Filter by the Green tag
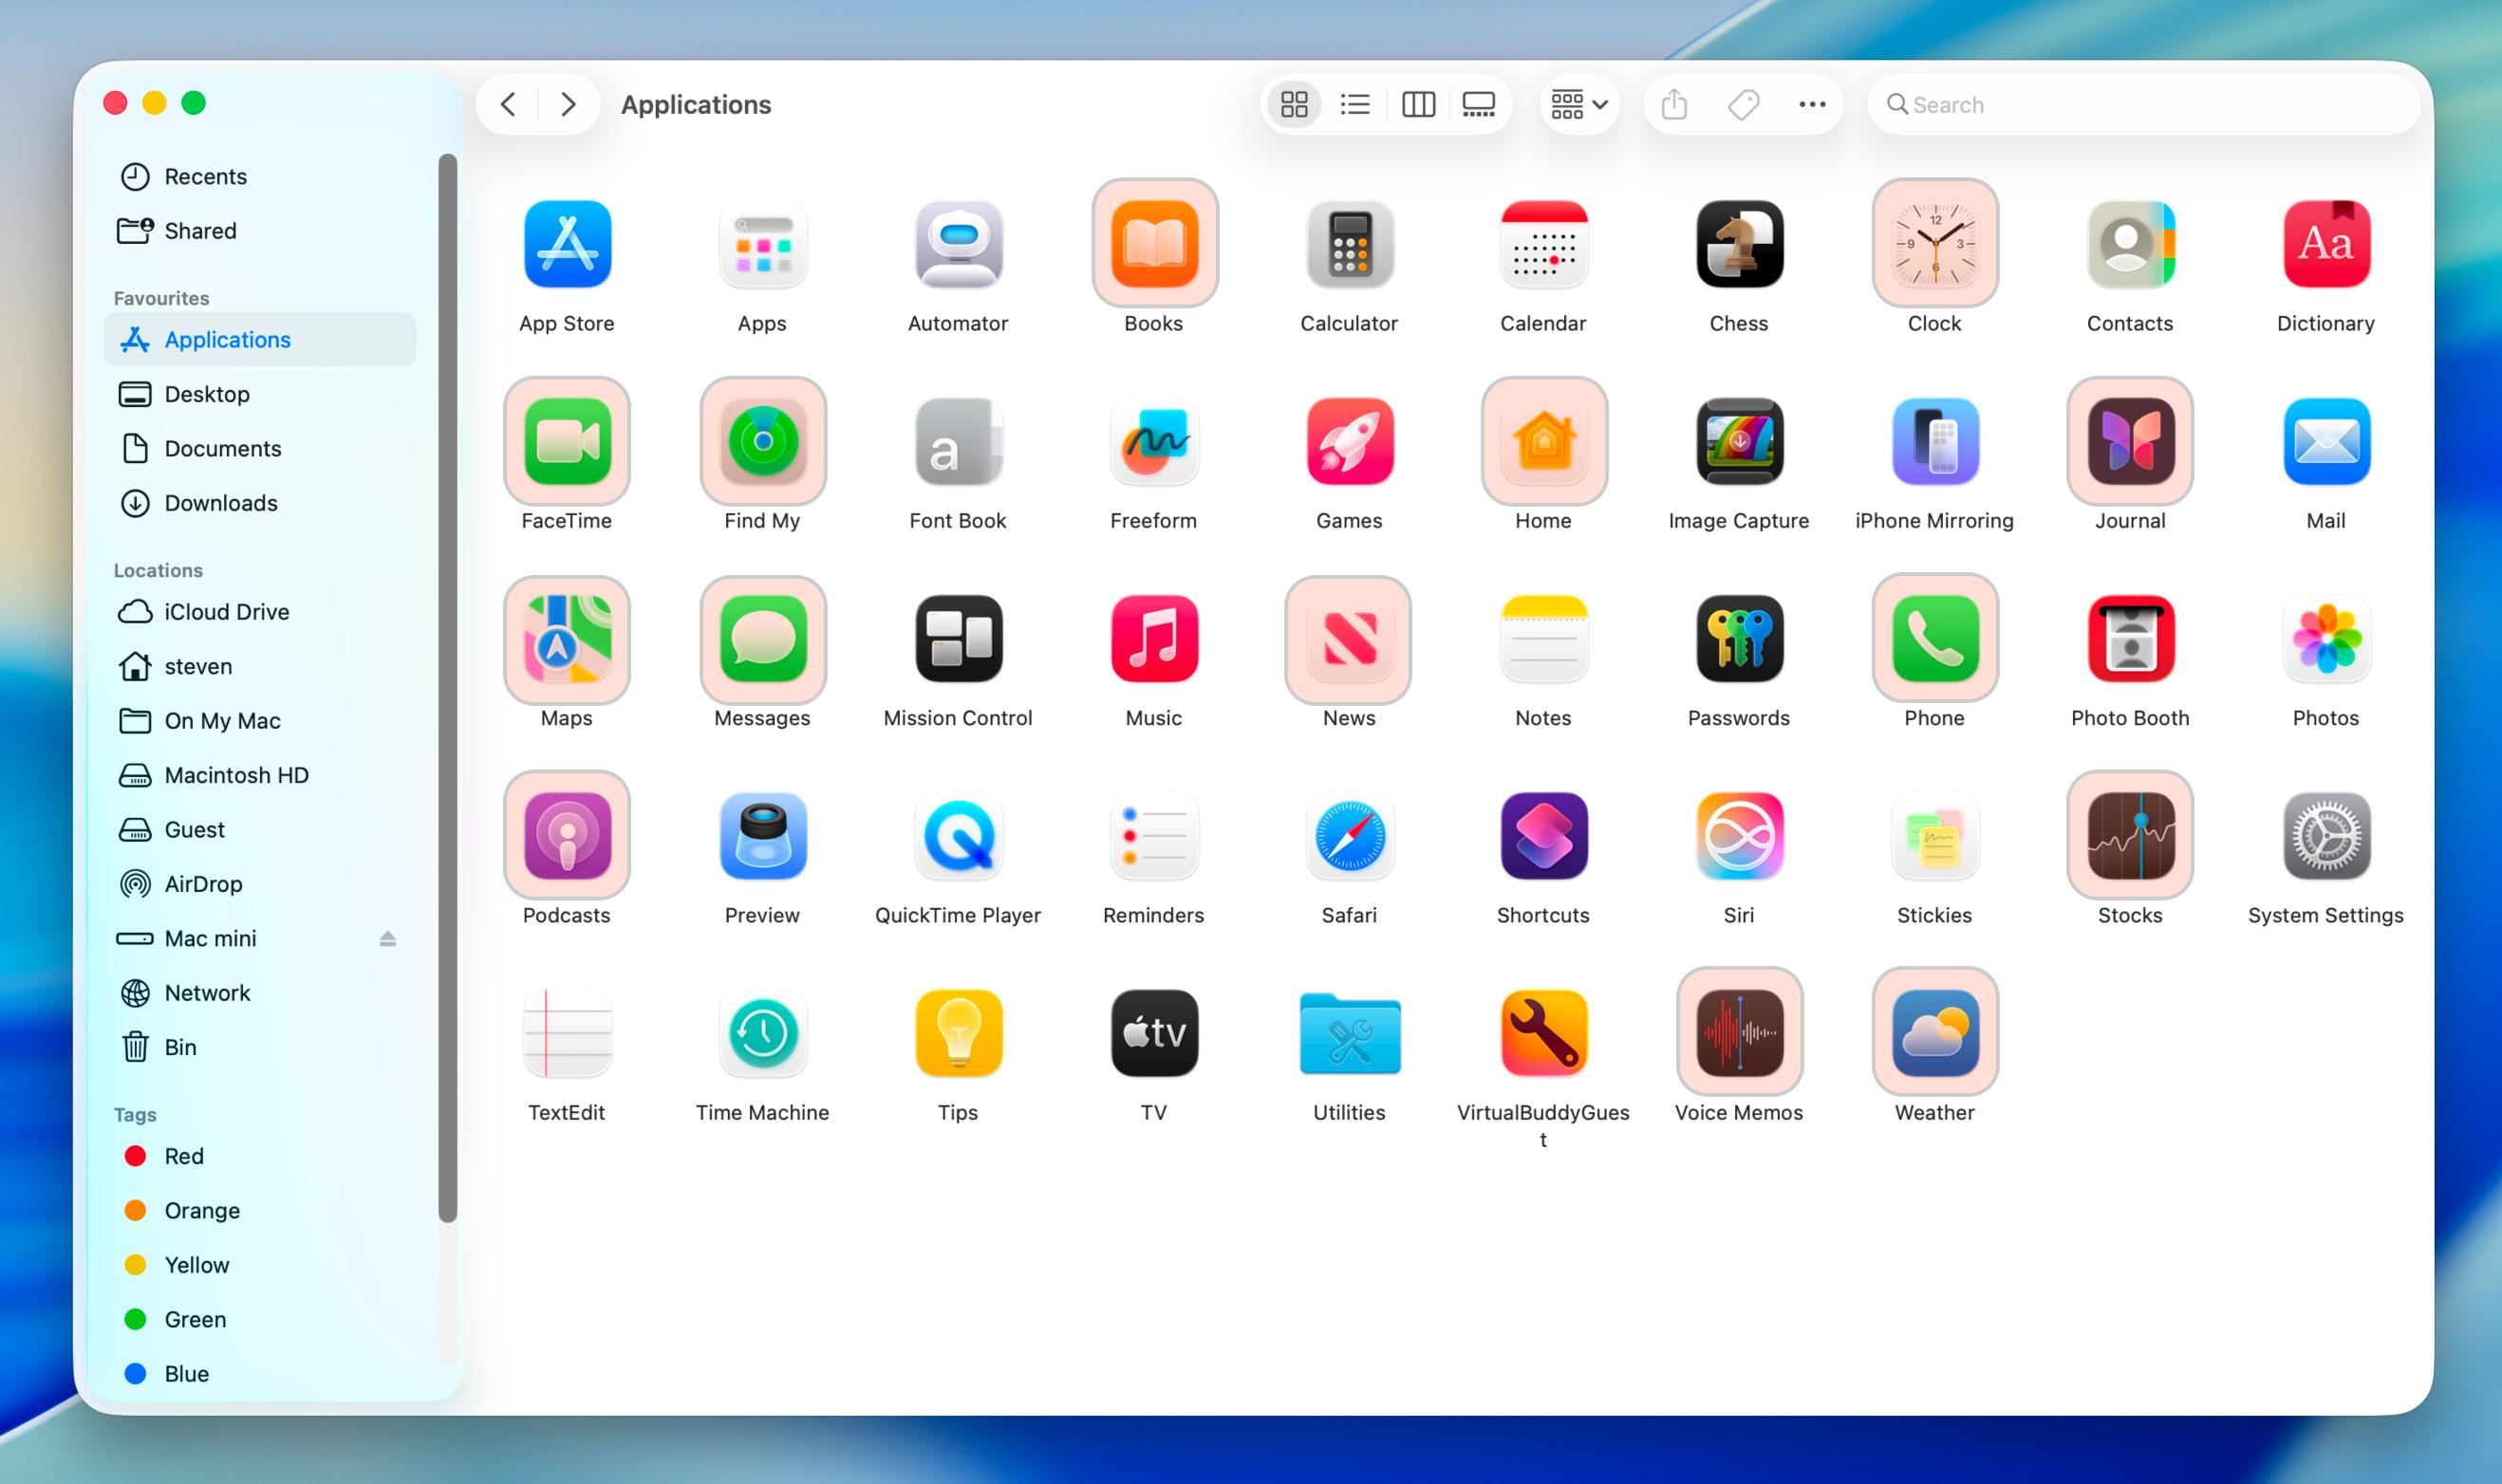The image size is (2502, 1484). (x=260, y=1320)
